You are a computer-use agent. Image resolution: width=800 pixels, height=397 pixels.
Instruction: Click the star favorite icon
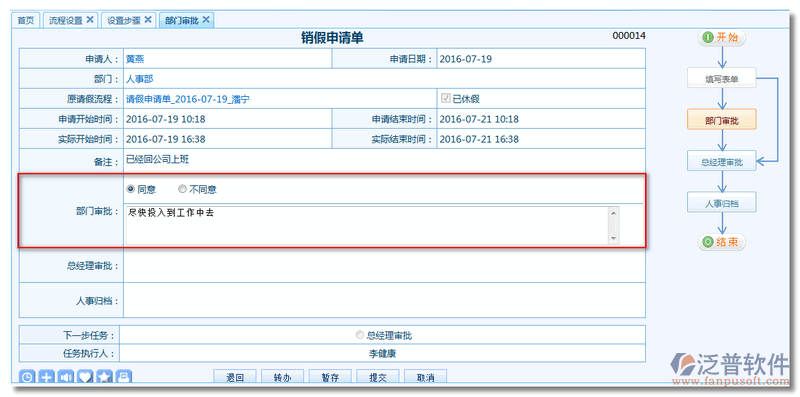(105, 377)
